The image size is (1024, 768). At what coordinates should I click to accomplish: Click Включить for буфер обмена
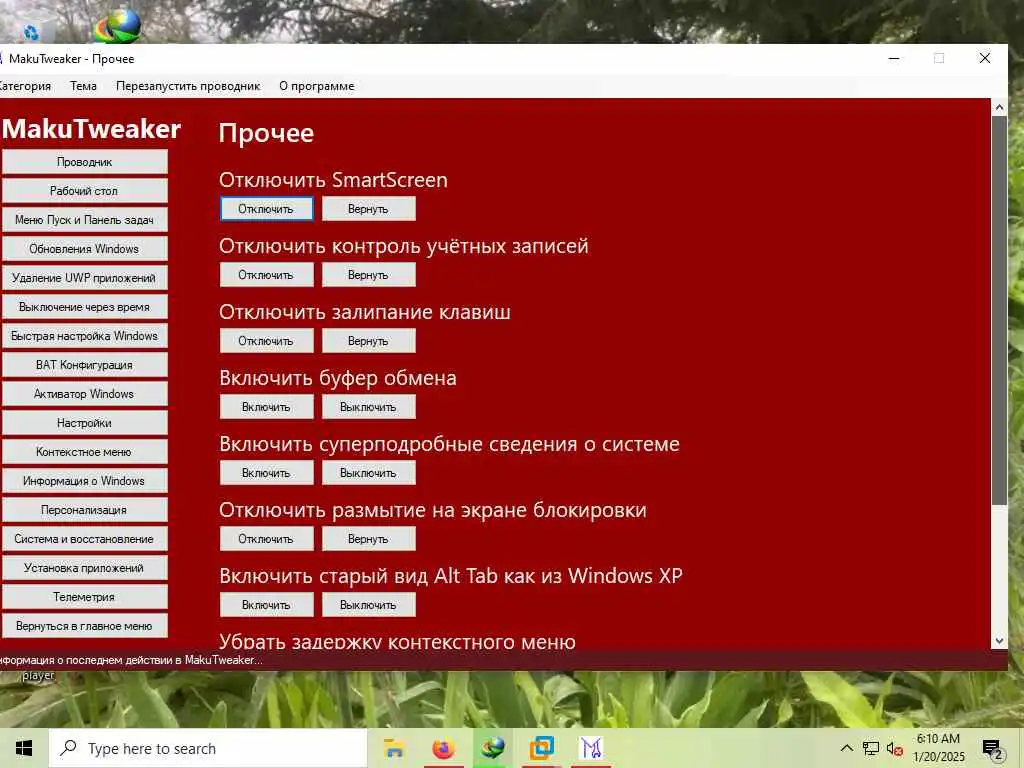pos(266,407)
